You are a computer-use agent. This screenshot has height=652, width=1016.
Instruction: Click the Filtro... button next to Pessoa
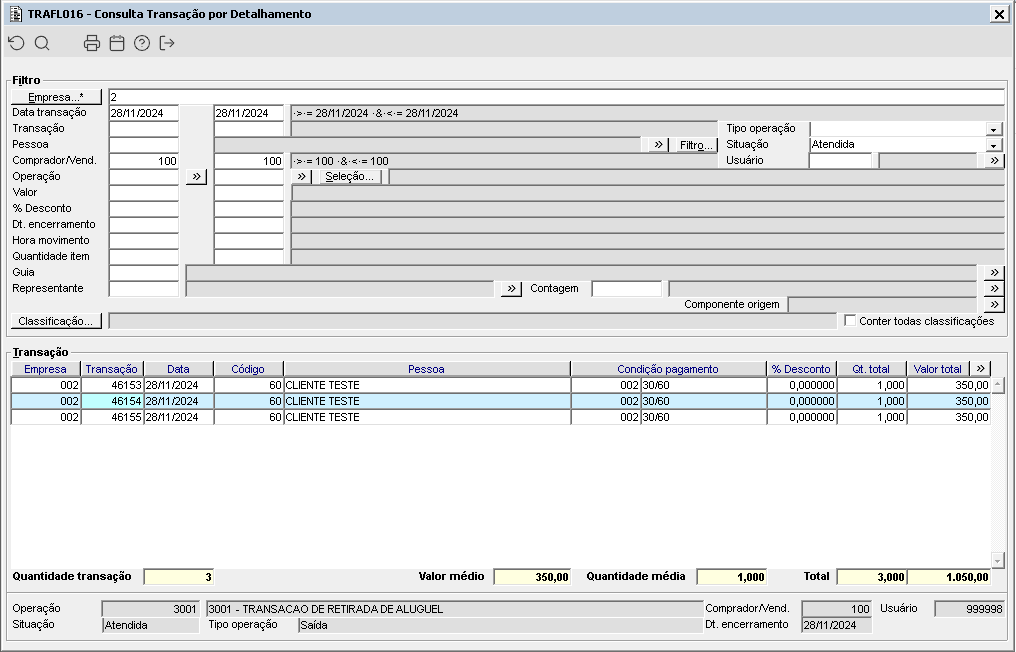(696, 145)
